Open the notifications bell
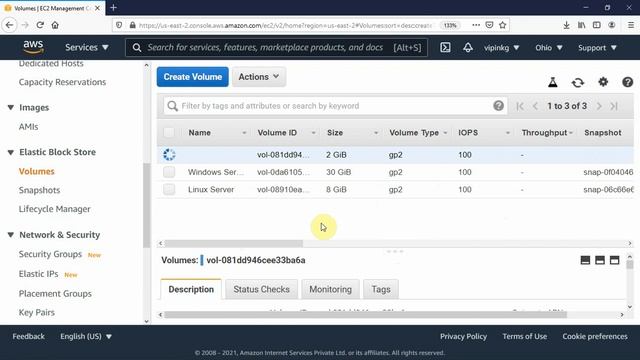The image size is (640, 360). click(x=468, y=48)
